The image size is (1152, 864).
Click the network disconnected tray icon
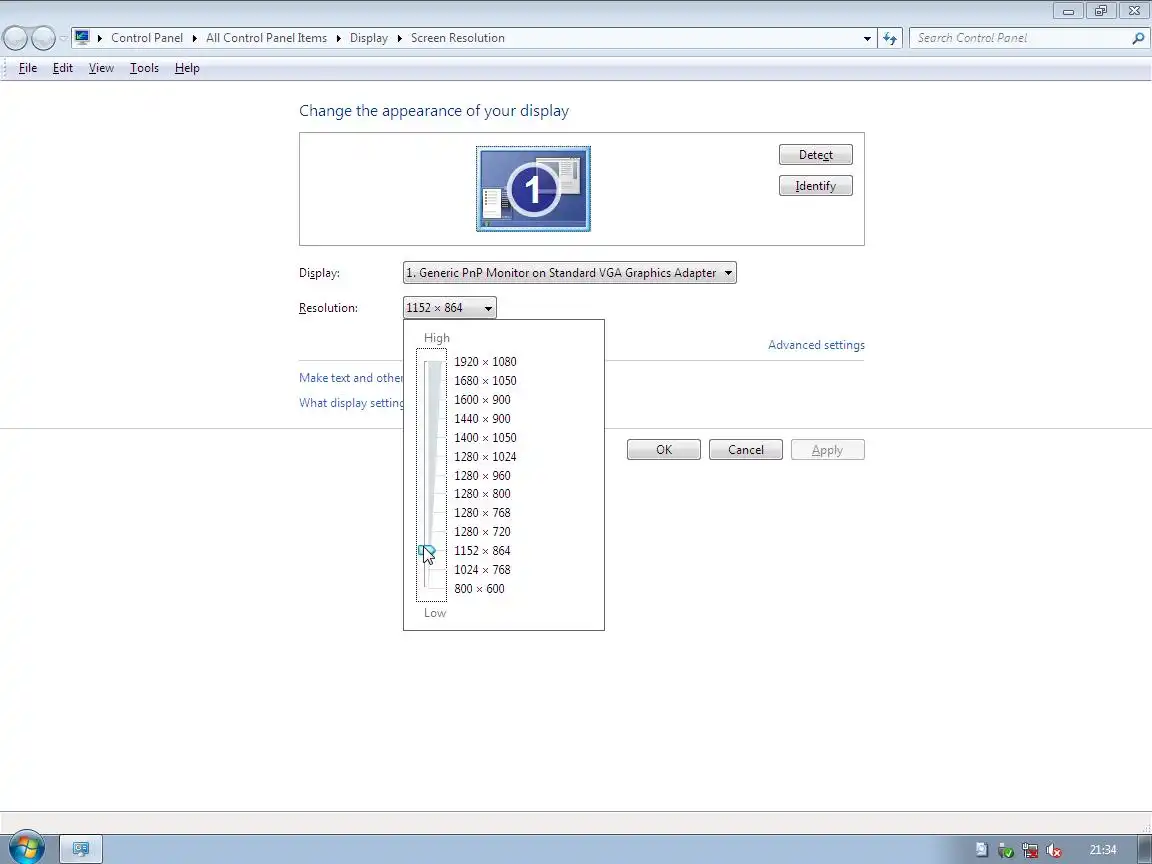1030,850
